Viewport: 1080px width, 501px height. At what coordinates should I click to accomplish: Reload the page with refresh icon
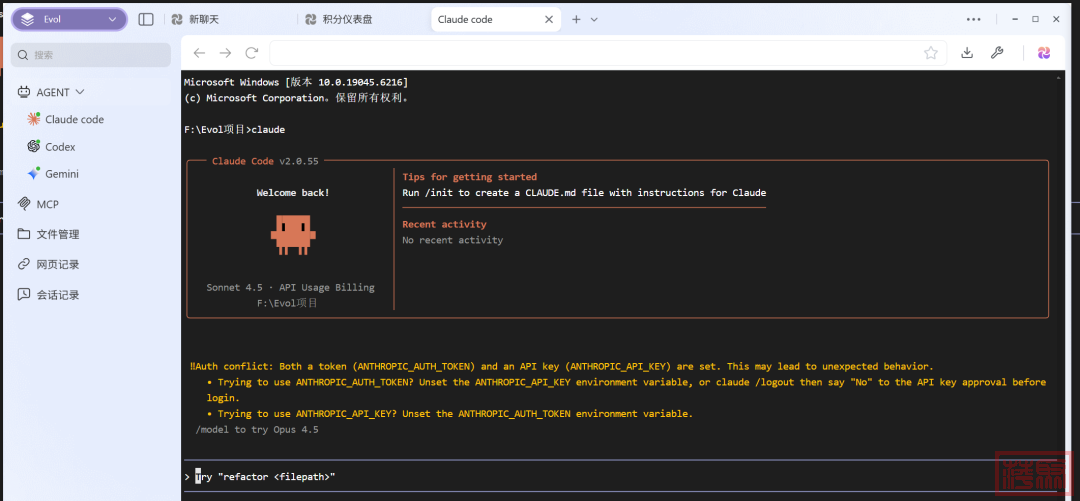click(252, 53)
